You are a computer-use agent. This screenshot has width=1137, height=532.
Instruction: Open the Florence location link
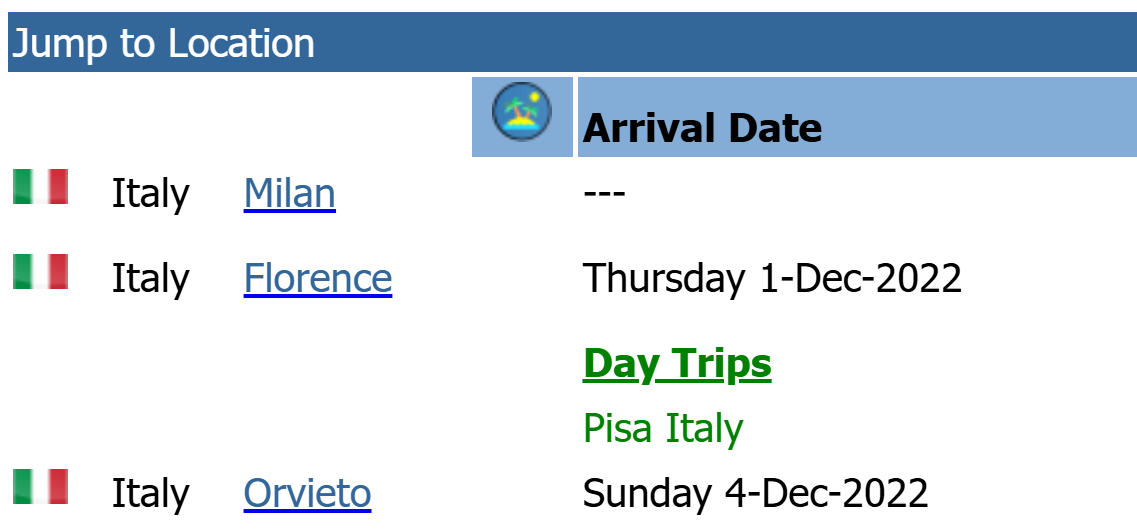pyautogui.click(x=318, y=278)
